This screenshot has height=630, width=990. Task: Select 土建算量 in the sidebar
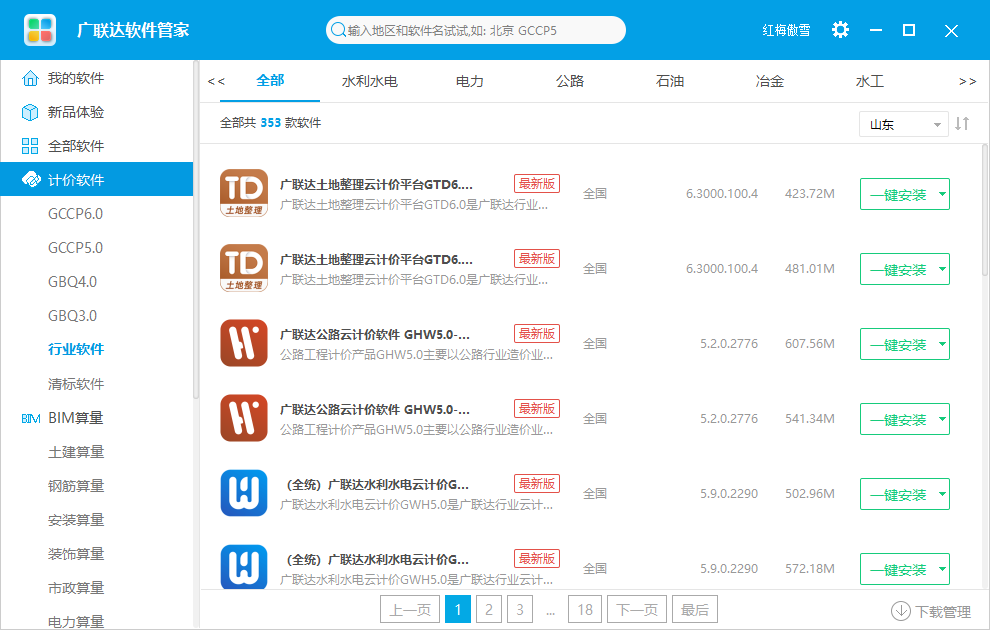point(76,452)
